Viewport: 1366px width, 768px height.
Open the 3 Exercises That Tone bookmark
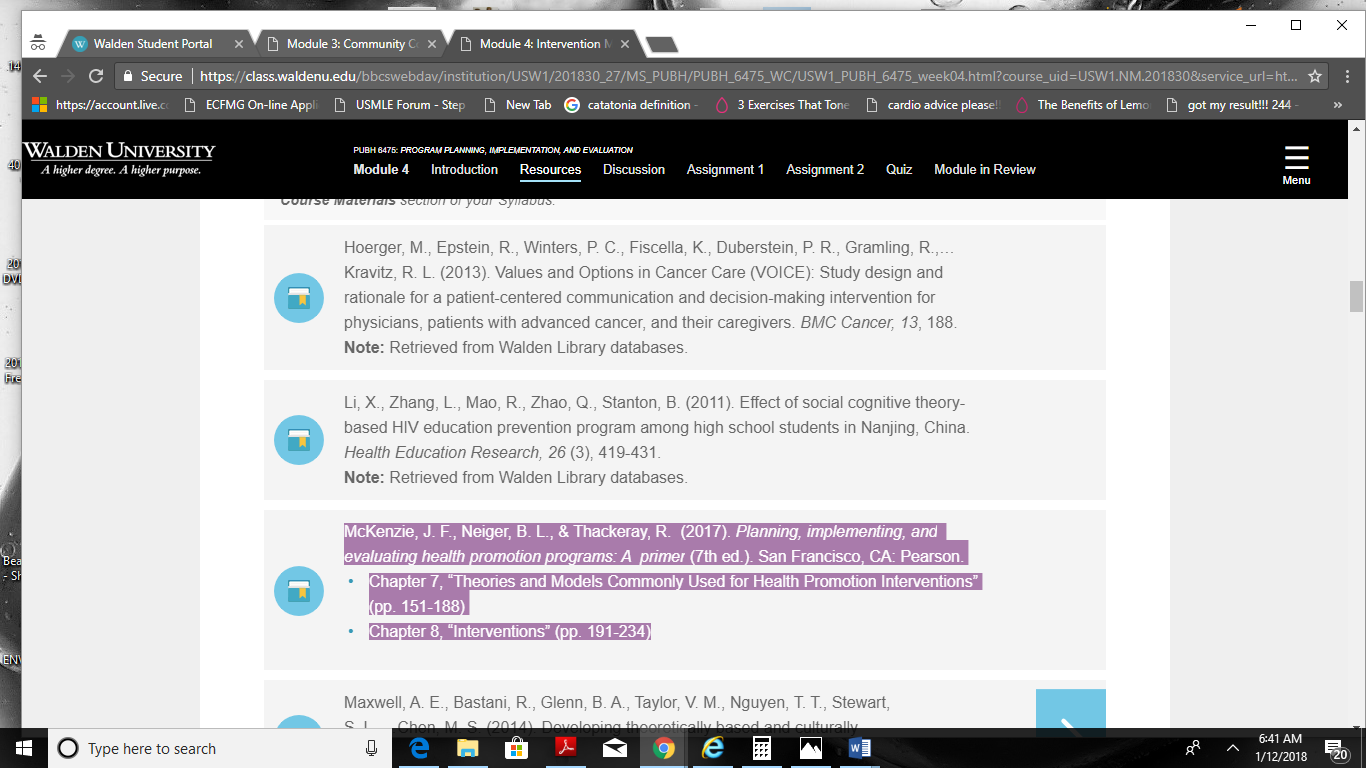point(782,104)
